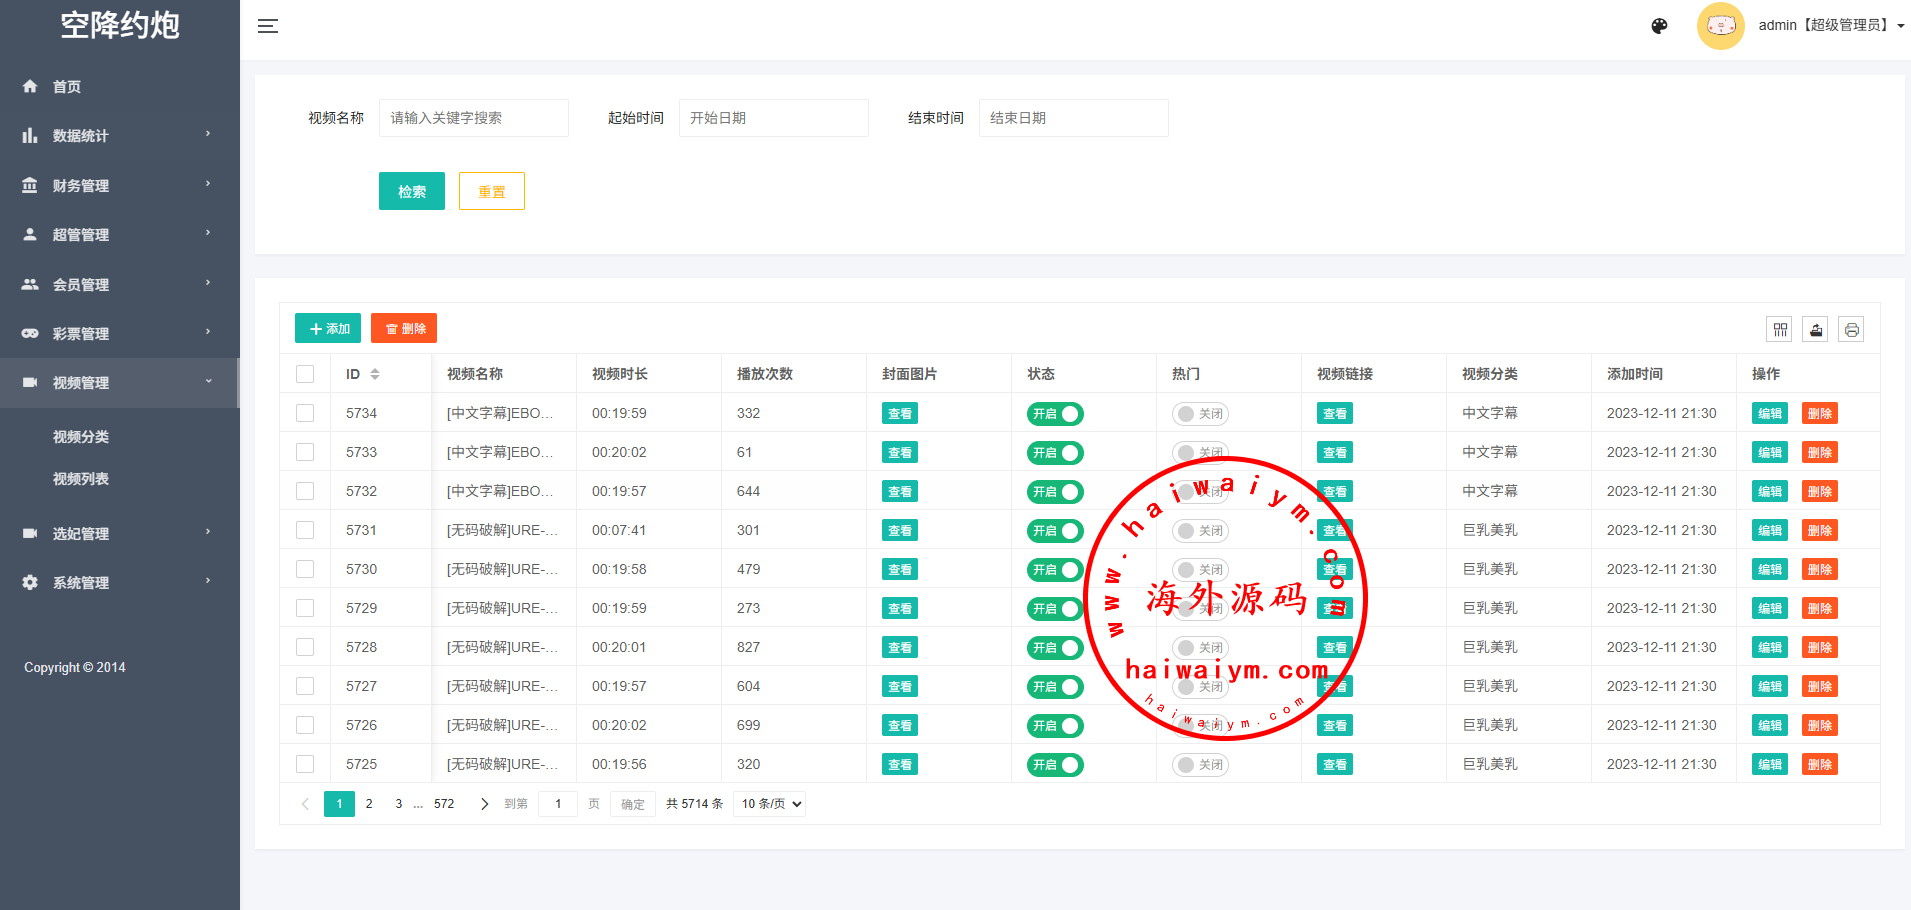Enable hot toggle for row 5725

pyautogui.click(x=1199, y=765)
